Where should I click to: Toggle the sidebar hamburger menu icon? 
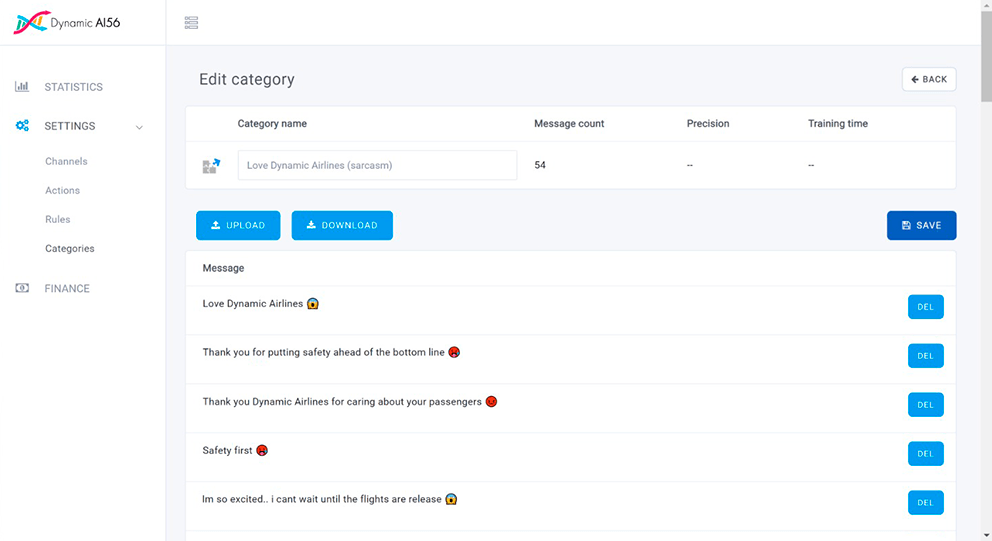point(191,23)
